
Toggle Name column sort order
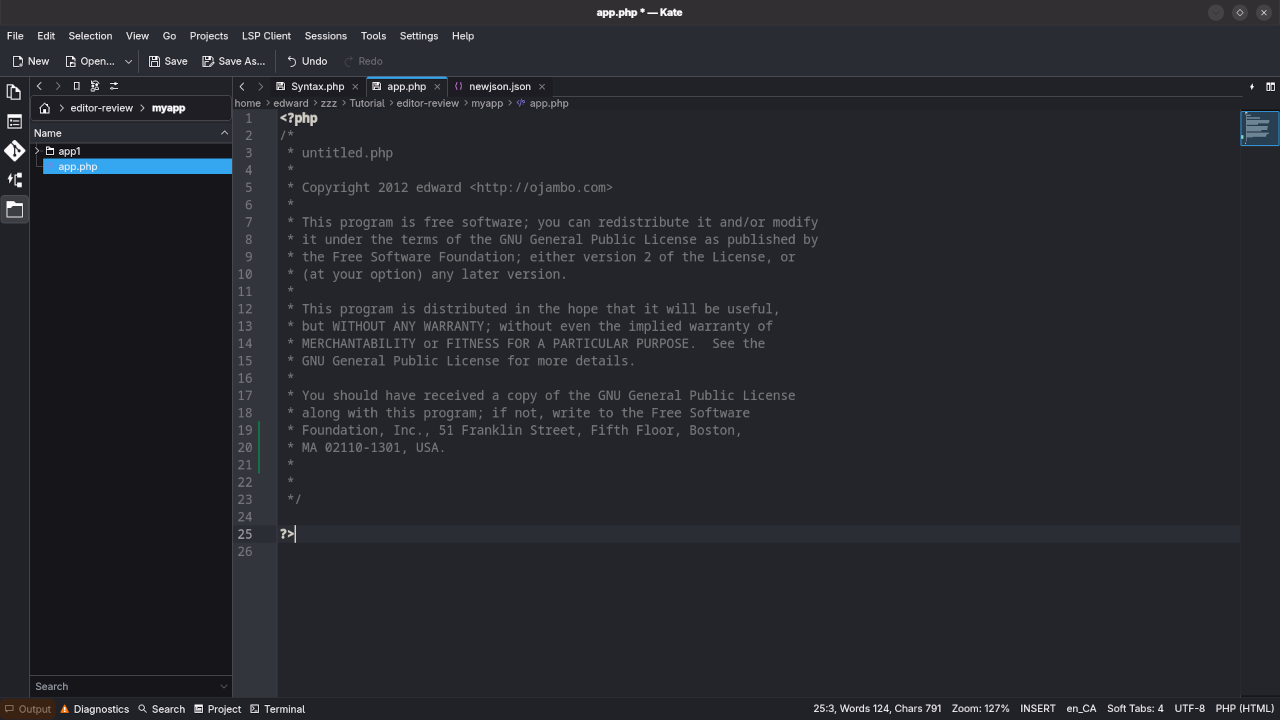(x=131, y=133)
